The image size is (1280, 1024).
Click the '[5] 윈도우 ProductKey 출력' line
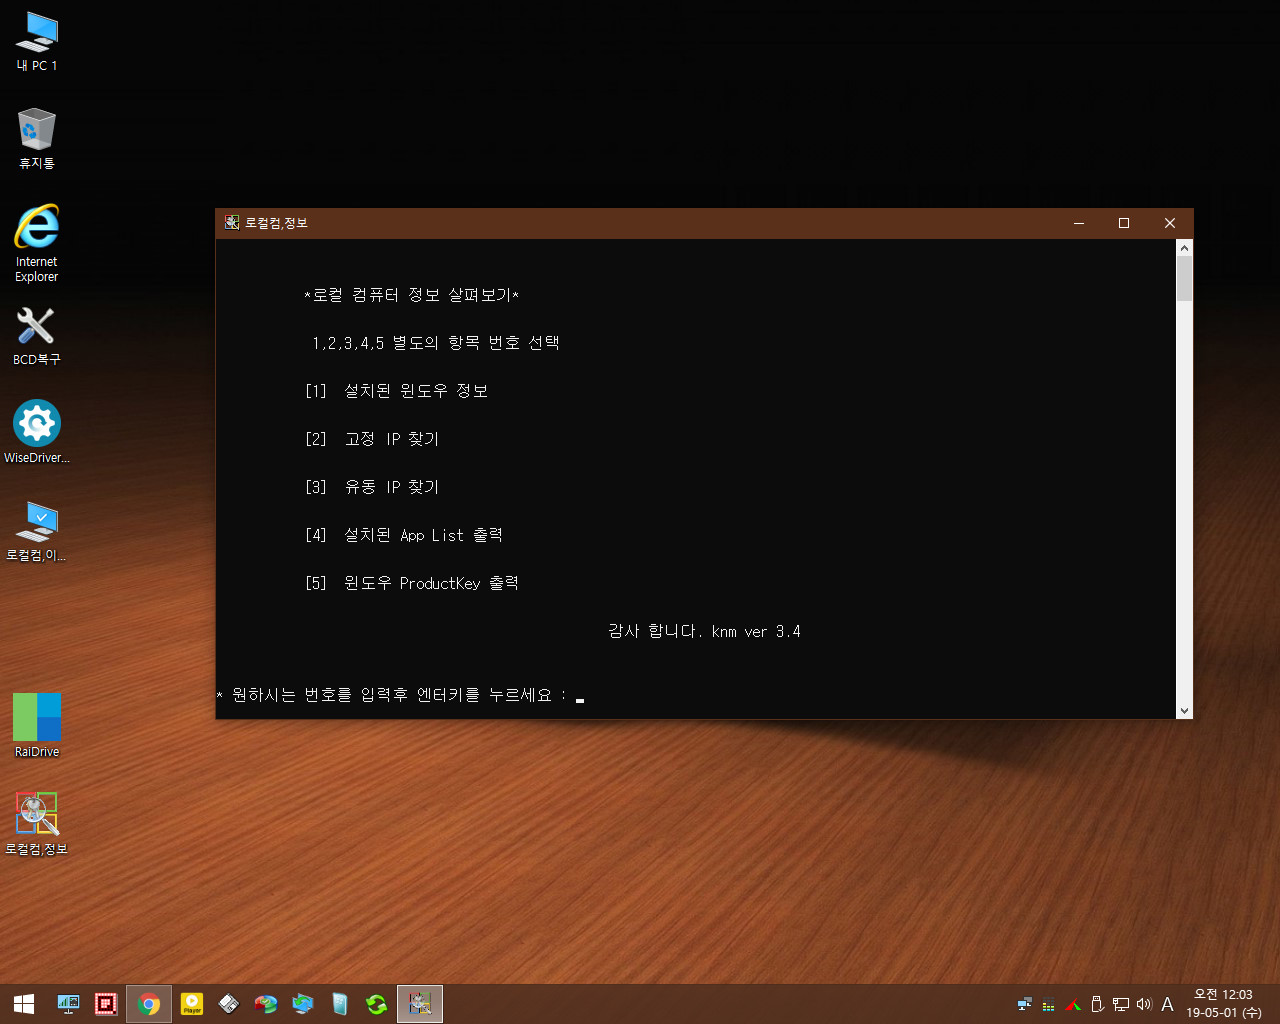[412, 583]
